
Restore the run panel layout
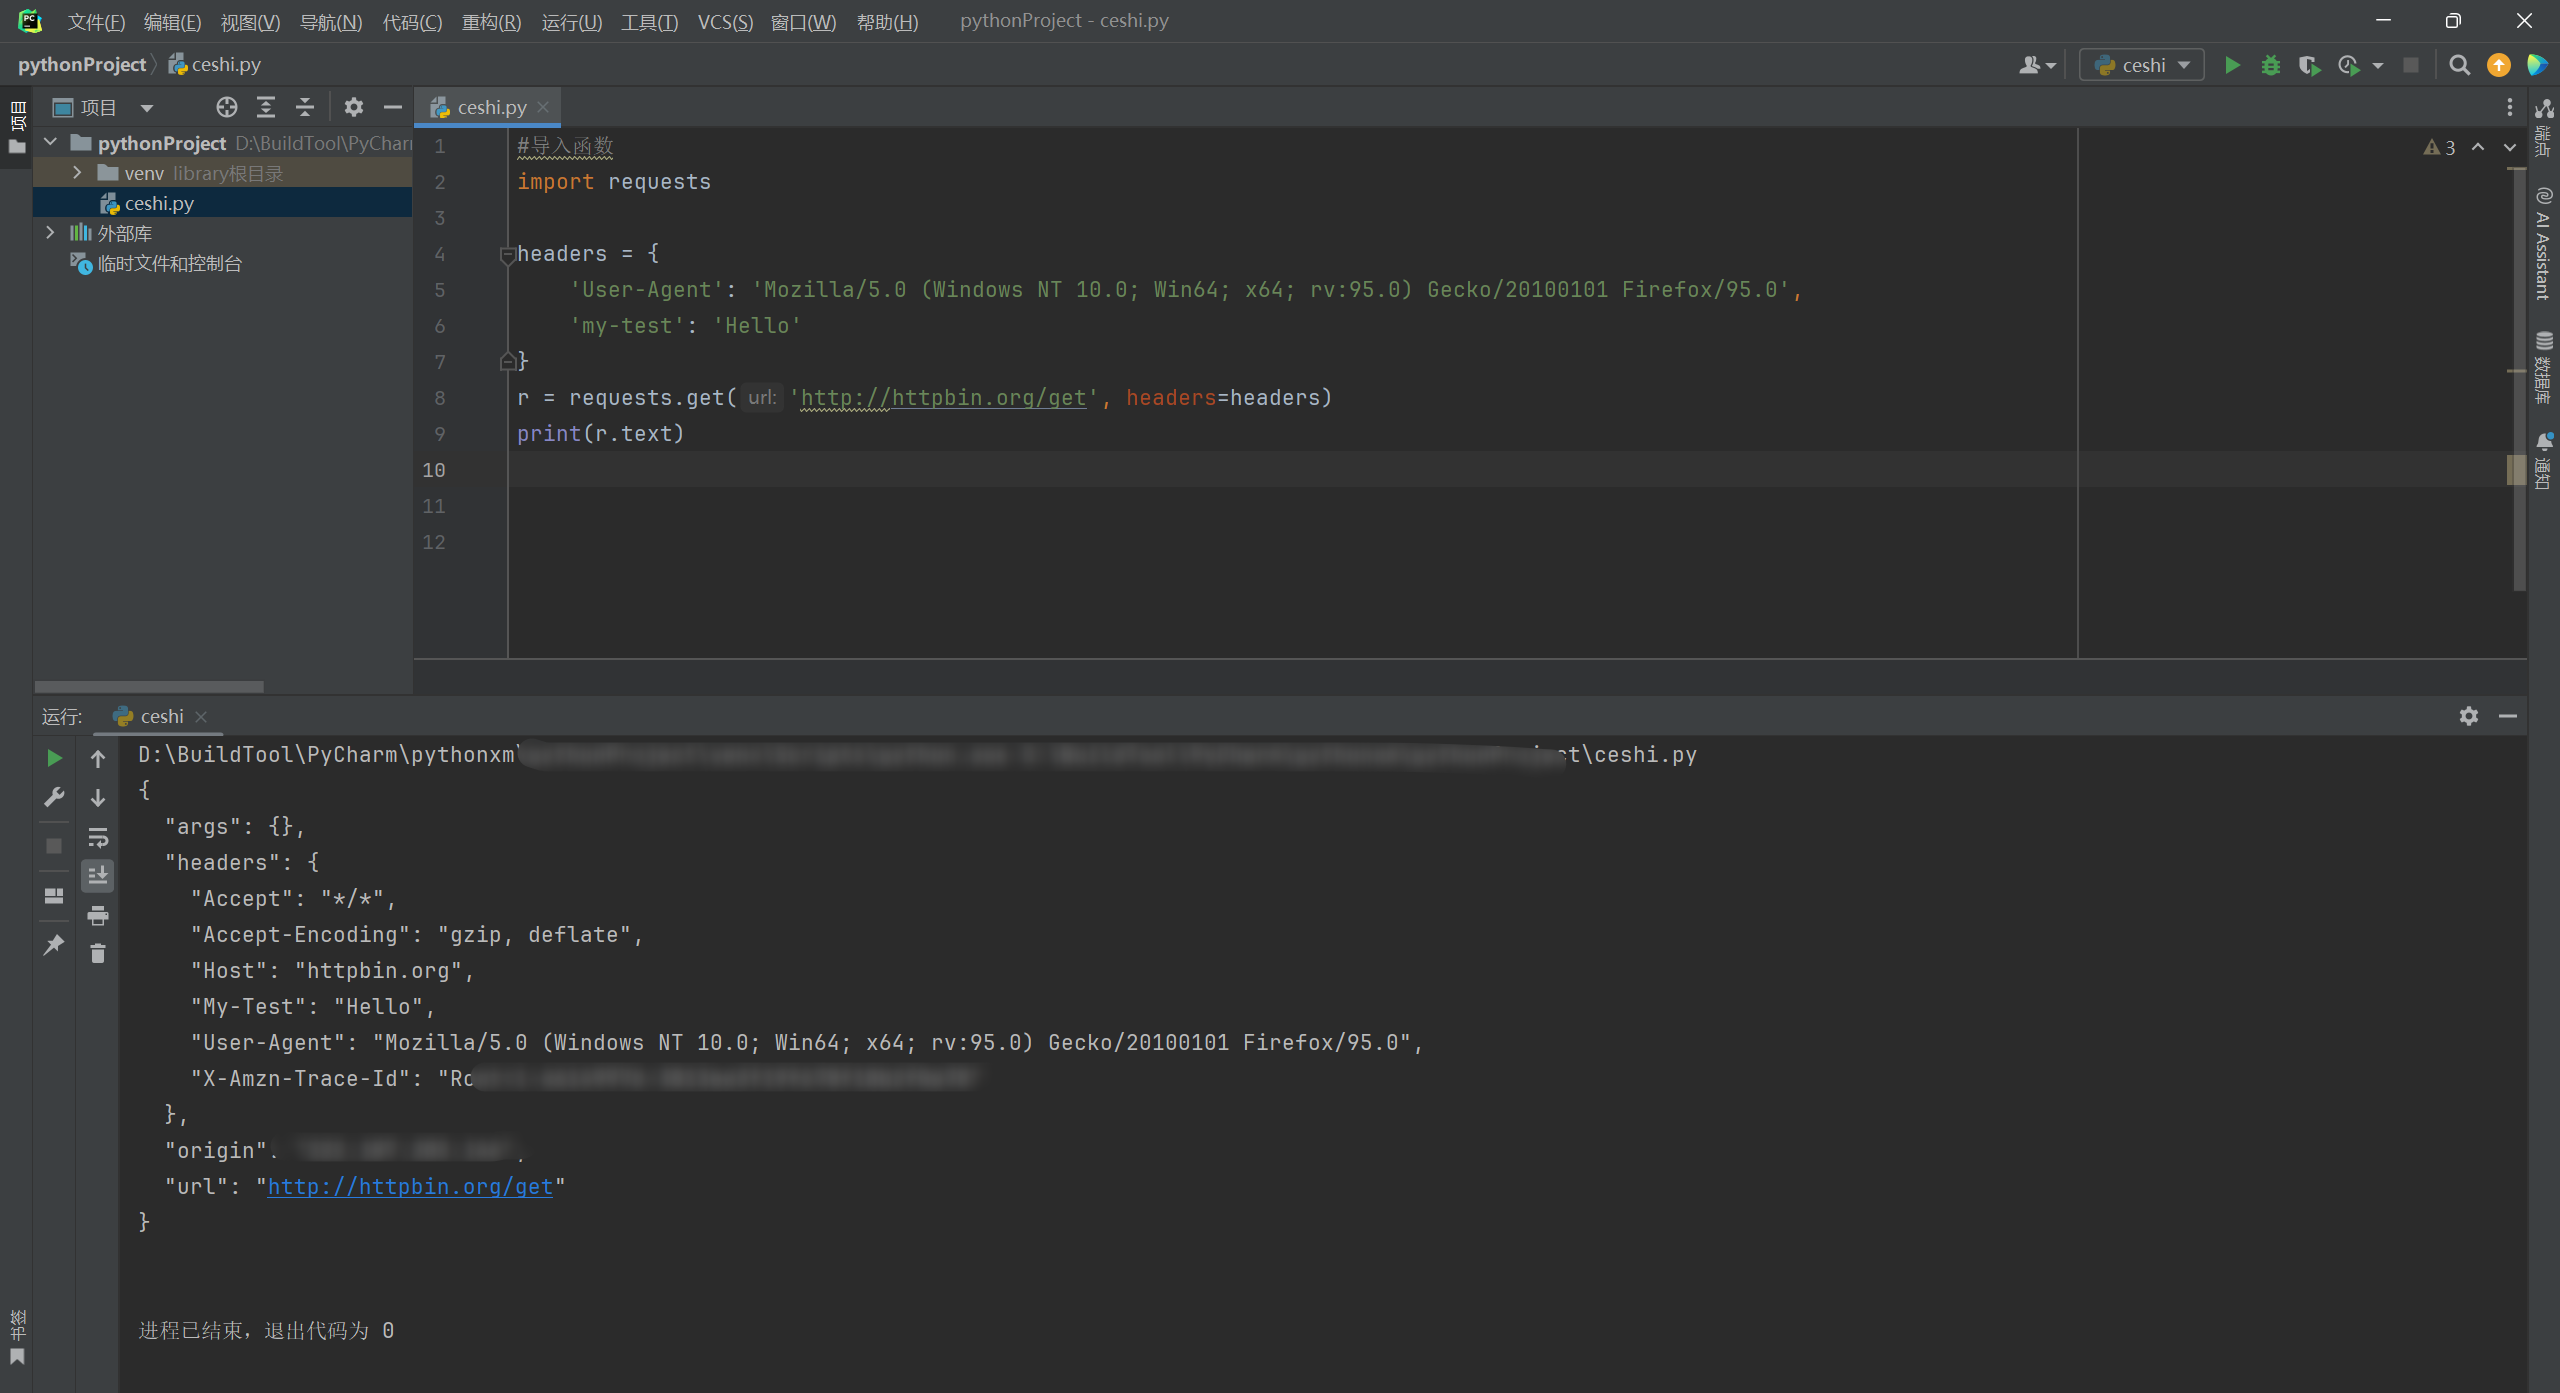click(x=54, y=895)
